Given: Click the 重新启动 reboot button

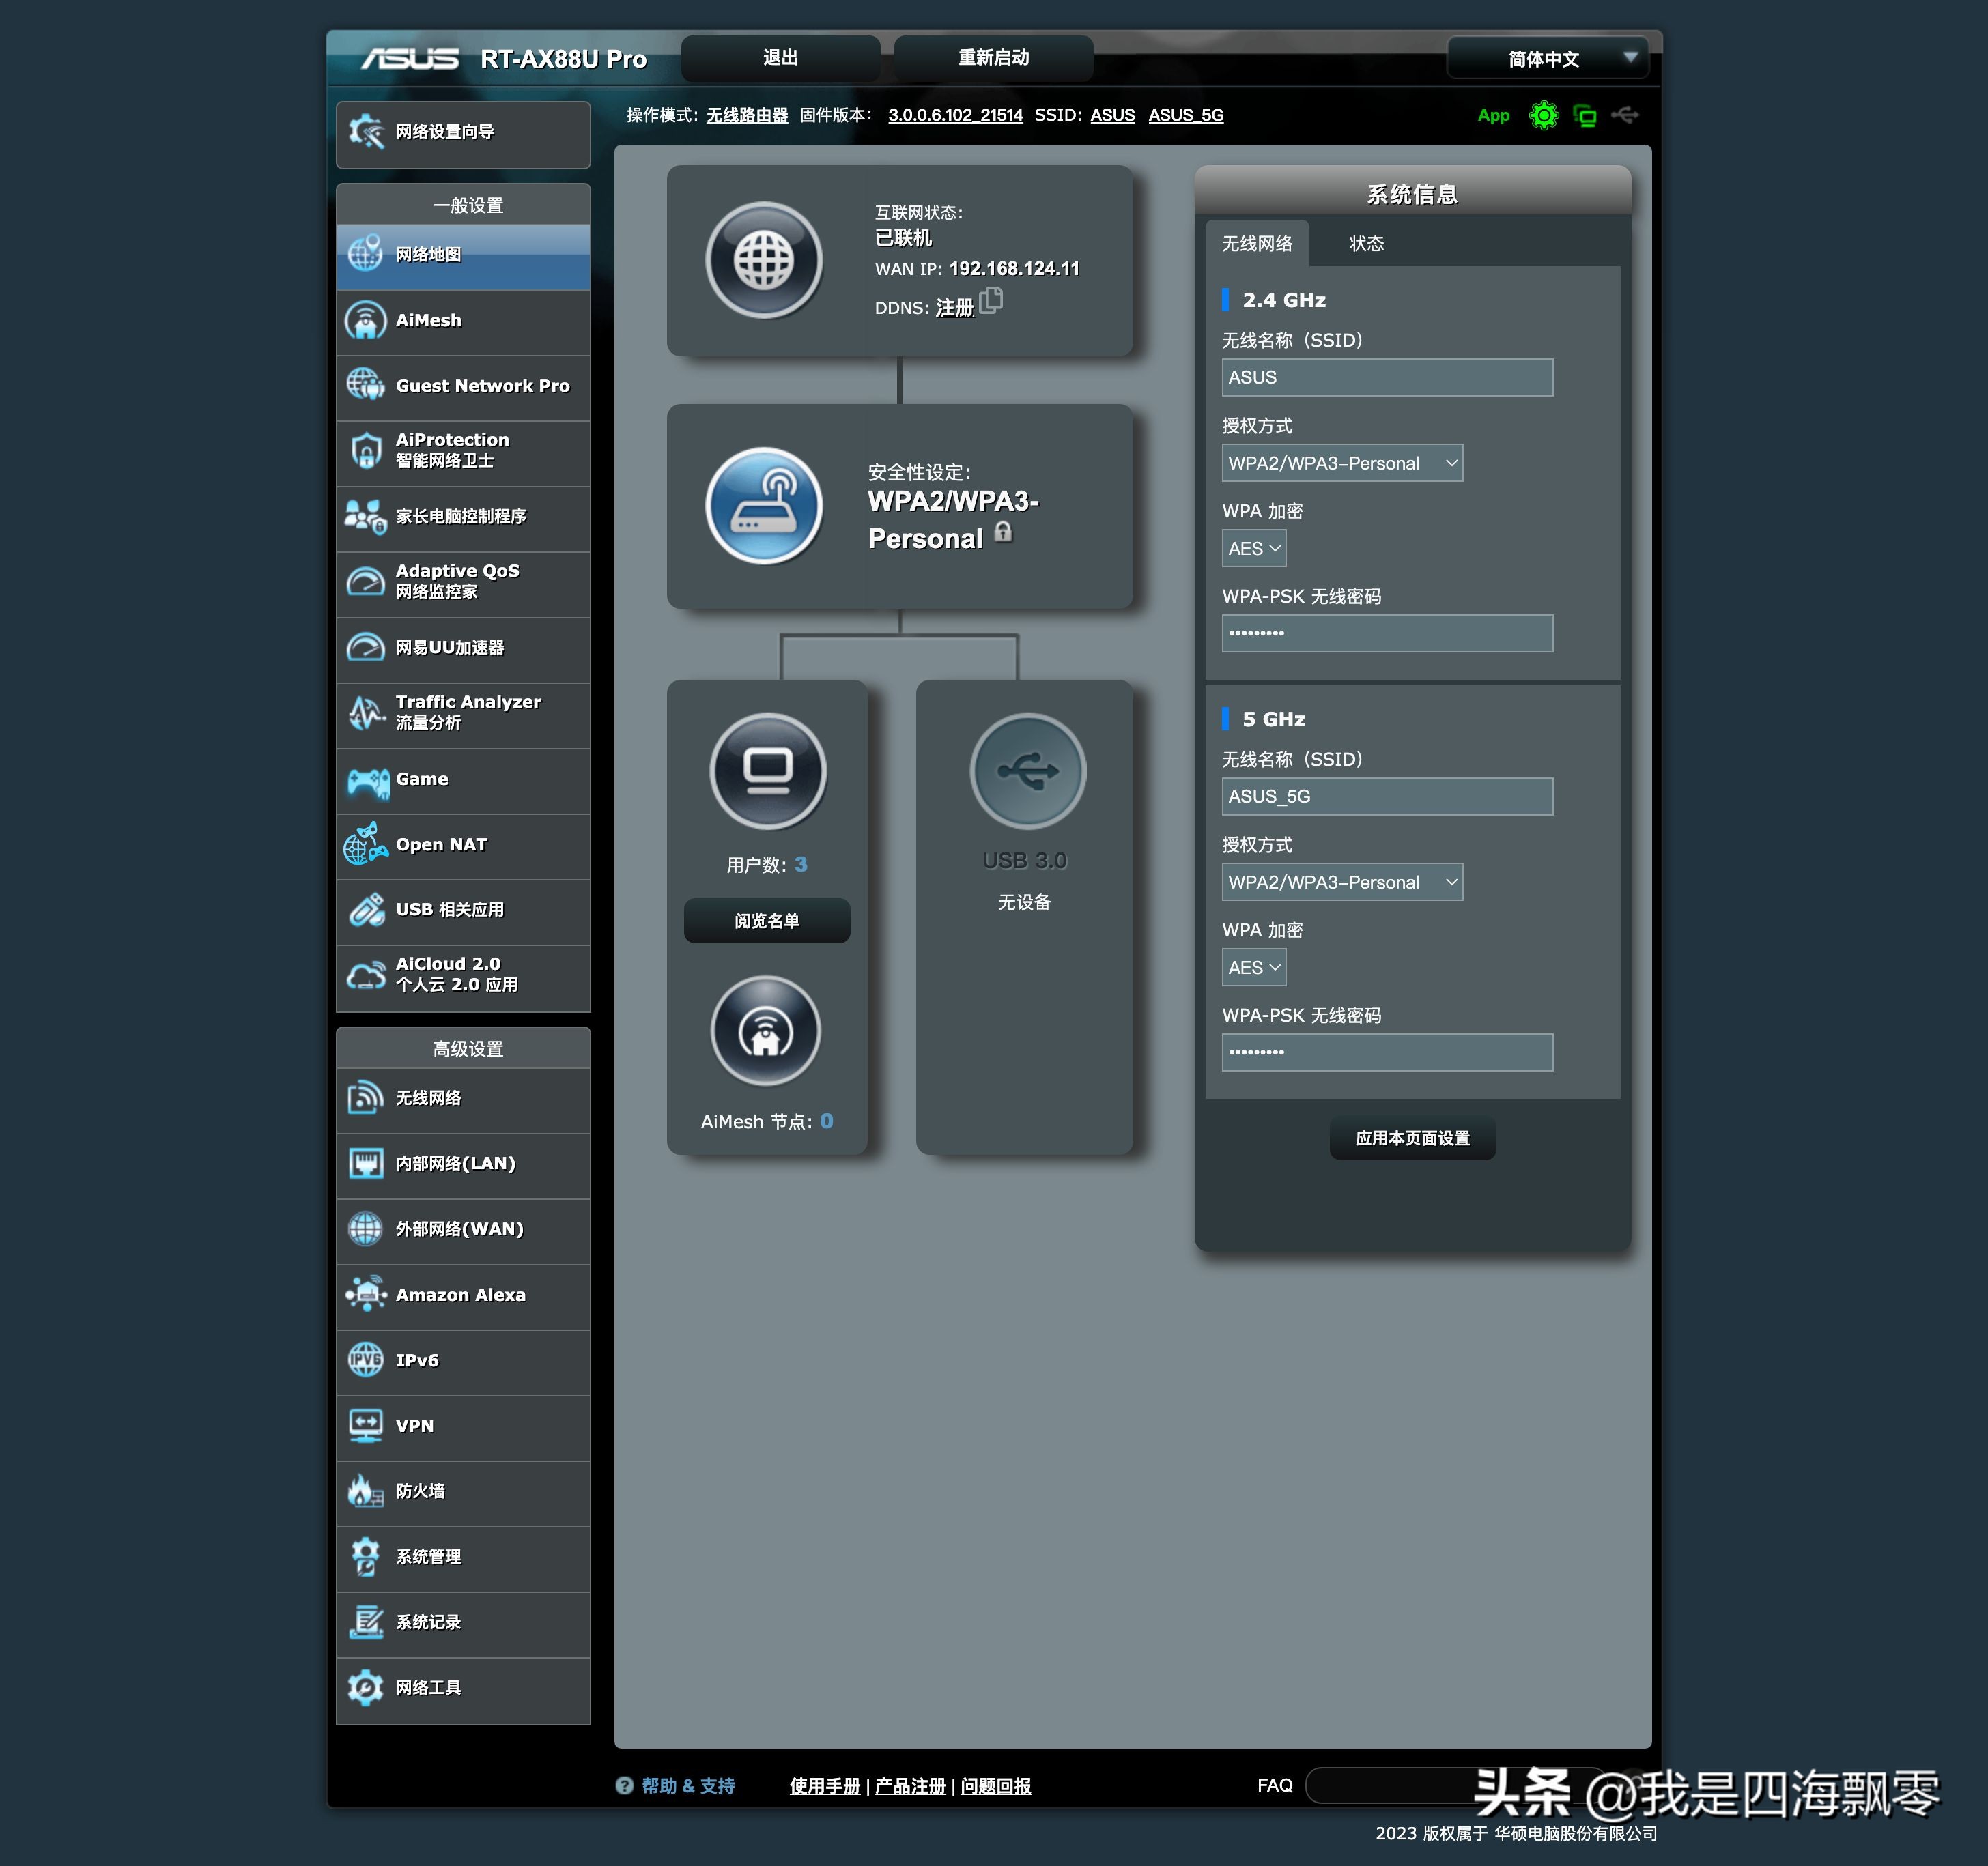Looking at the screenshot, I should point(993,58).
